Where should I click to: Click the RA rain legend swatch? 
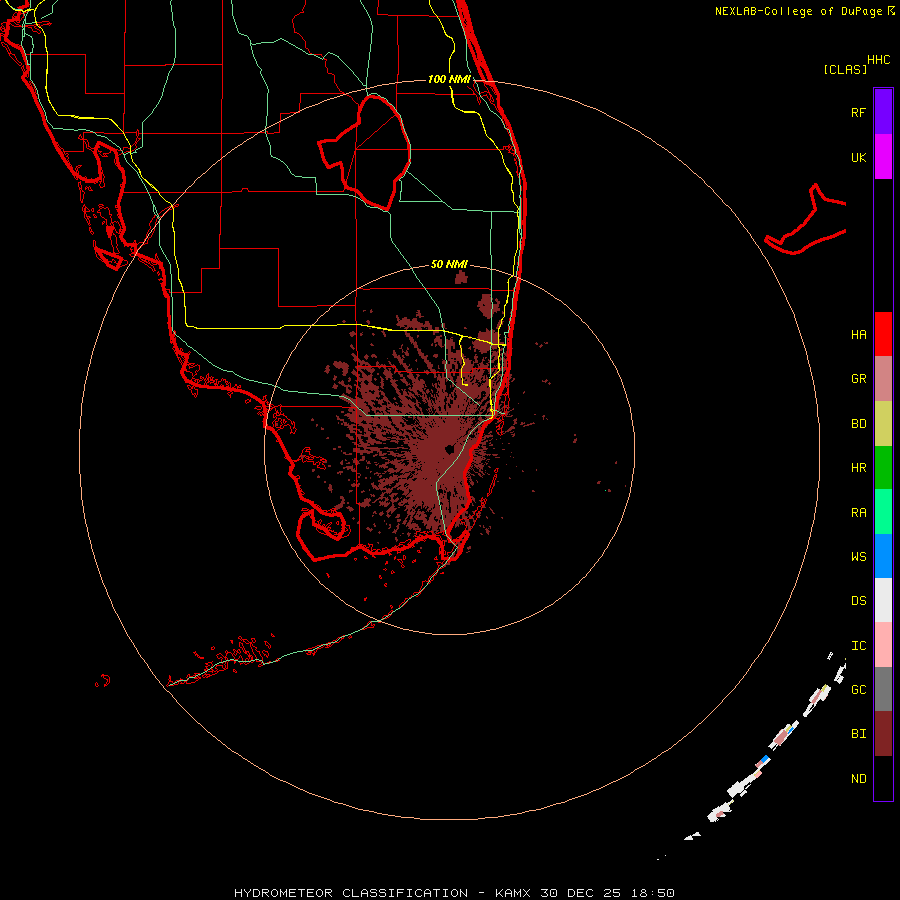883,512
